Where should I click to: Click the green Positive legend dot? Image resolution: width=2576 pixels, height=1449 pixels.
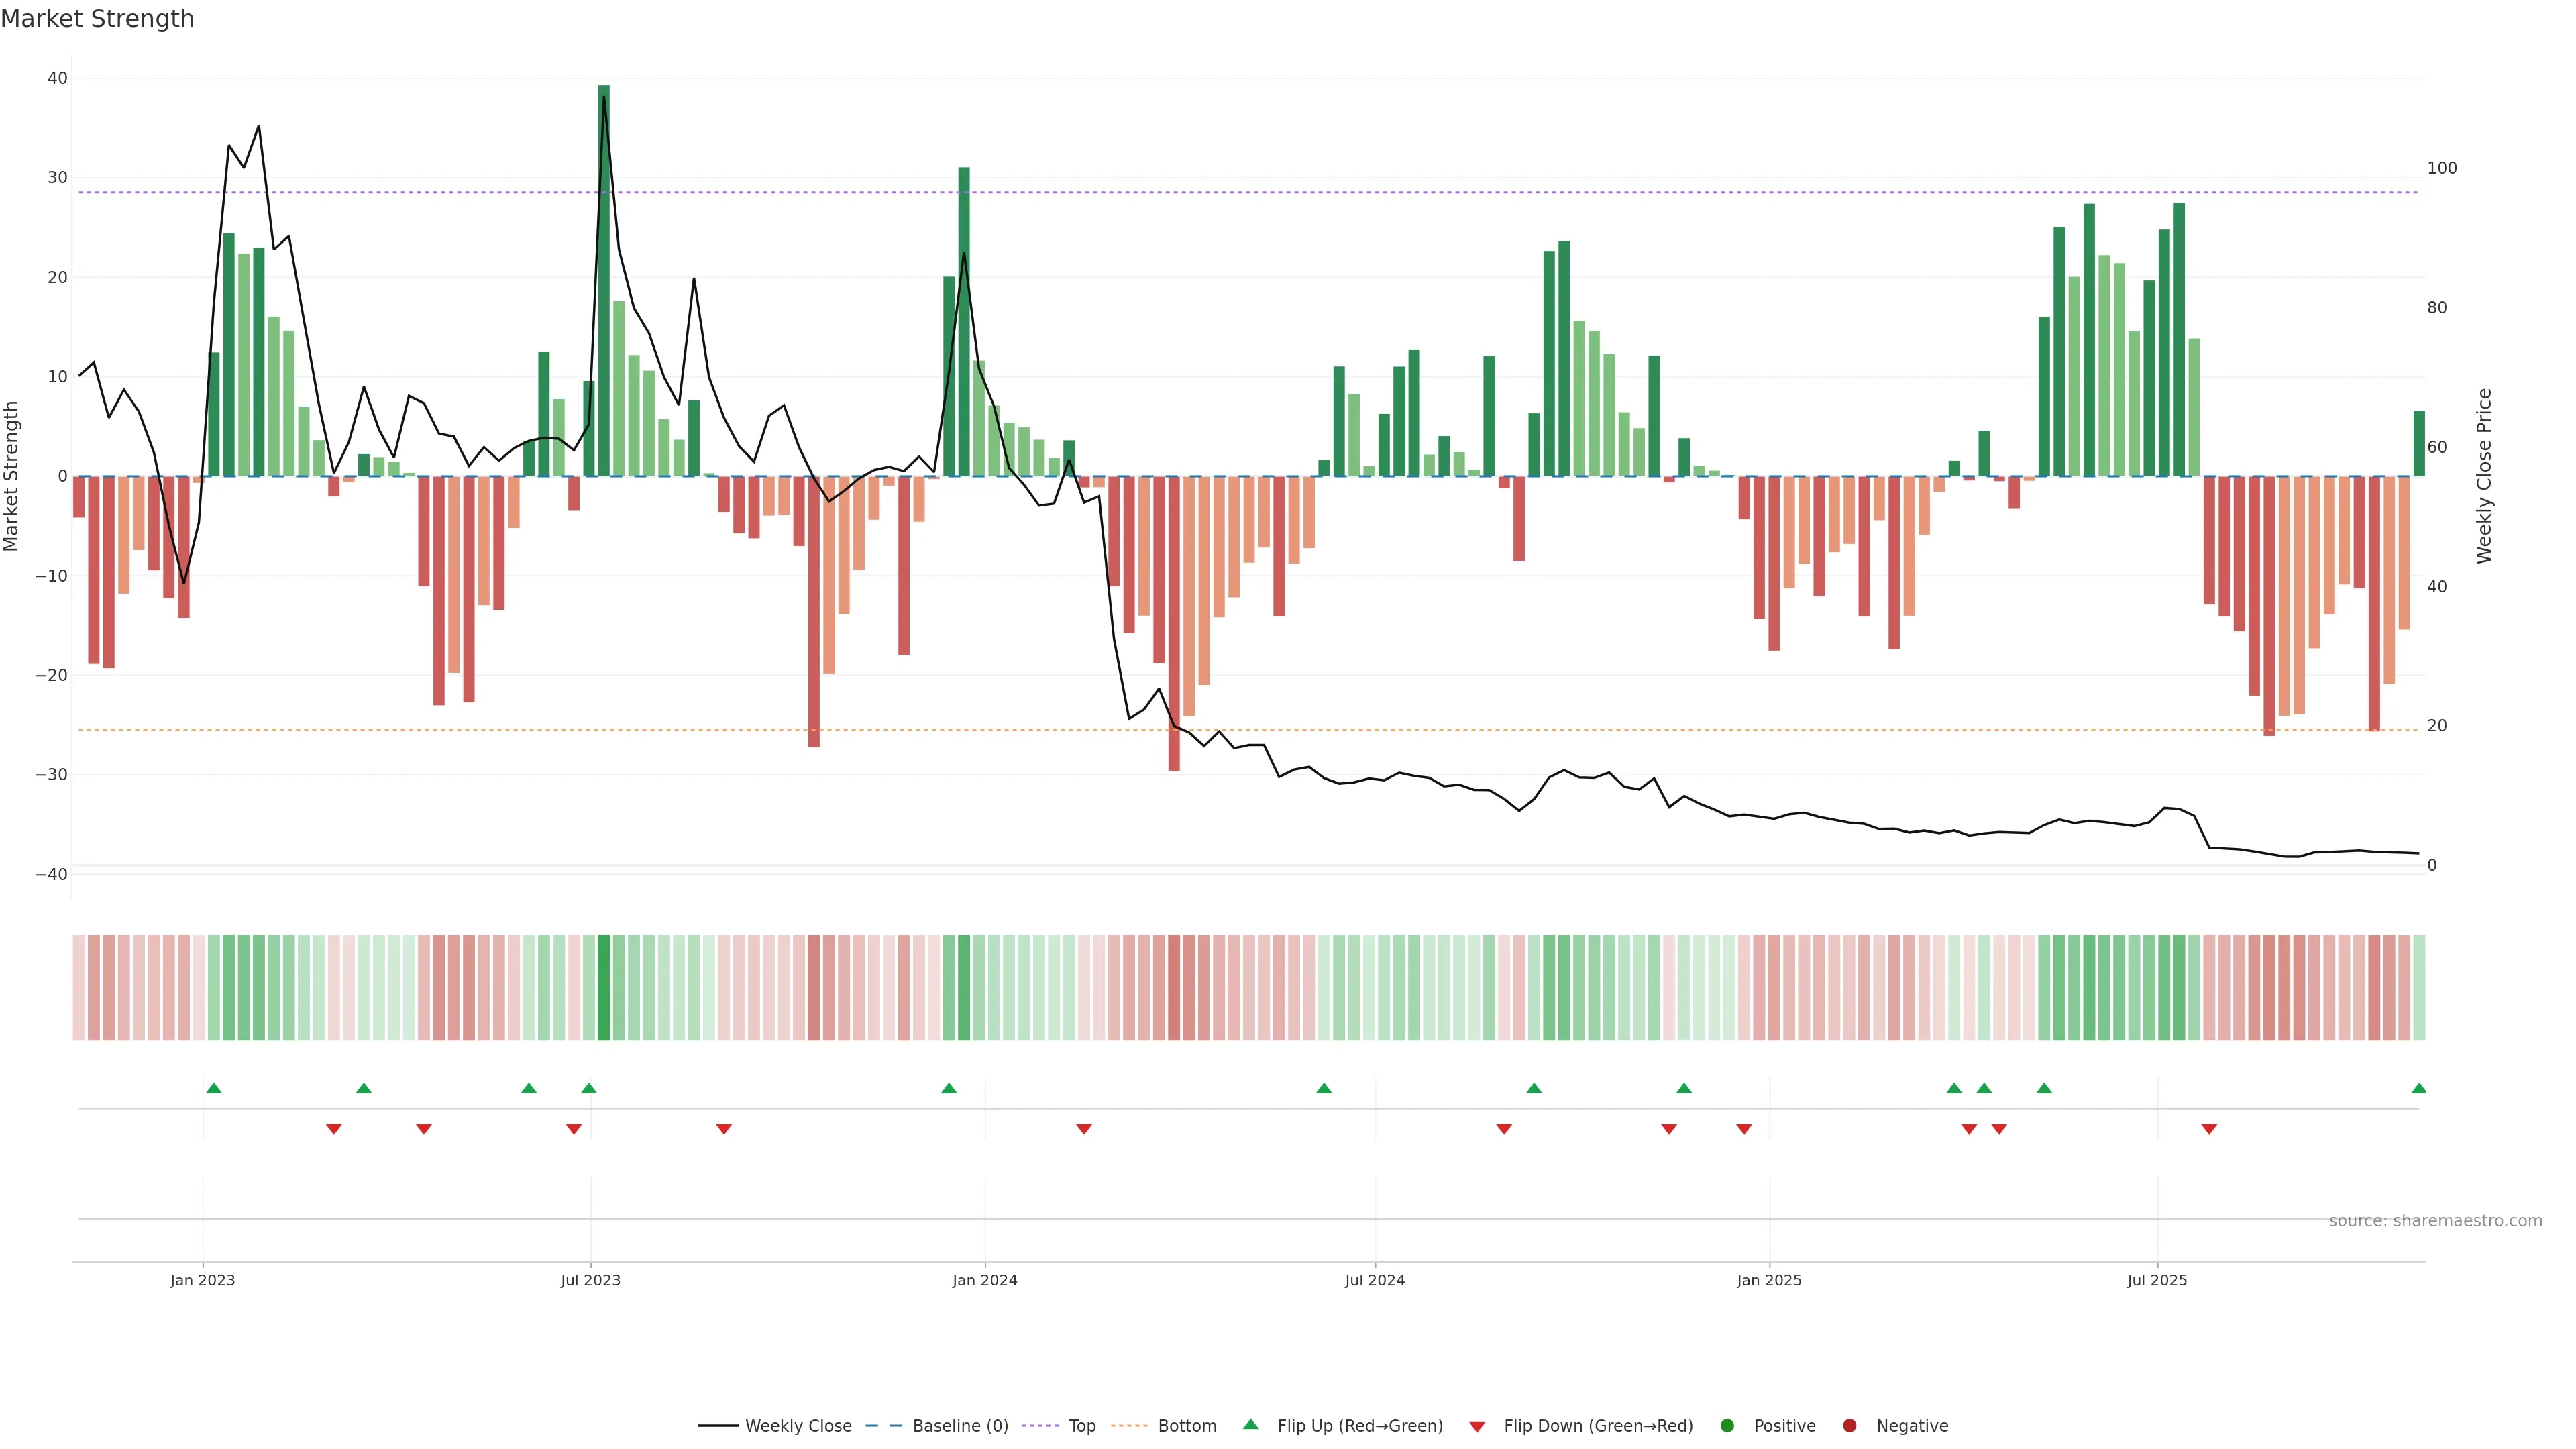pyautogui.click(x=1727, y=1425)
